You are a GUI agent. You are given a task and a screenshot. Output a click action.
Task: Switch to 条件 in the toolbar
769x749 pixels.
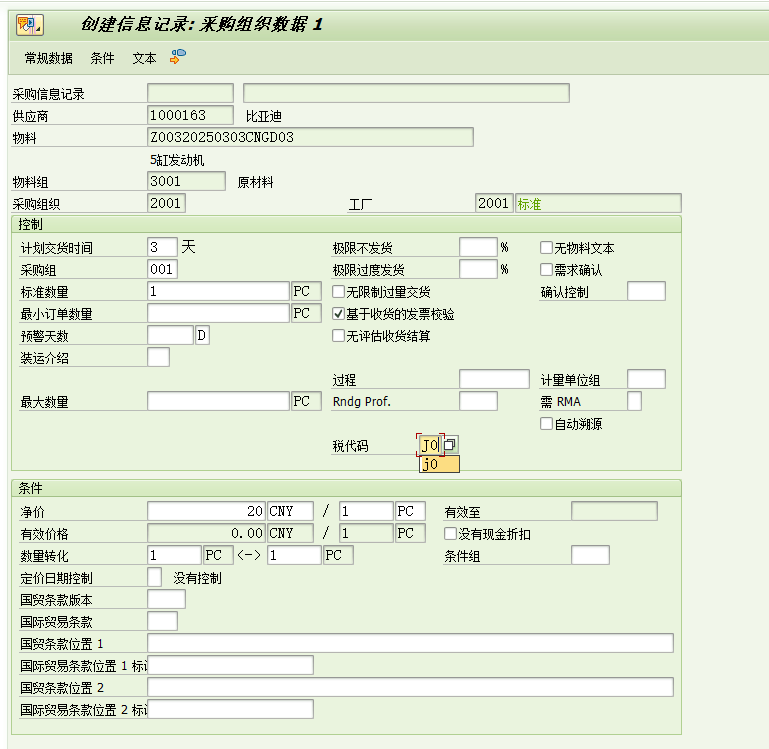point(102,59)
